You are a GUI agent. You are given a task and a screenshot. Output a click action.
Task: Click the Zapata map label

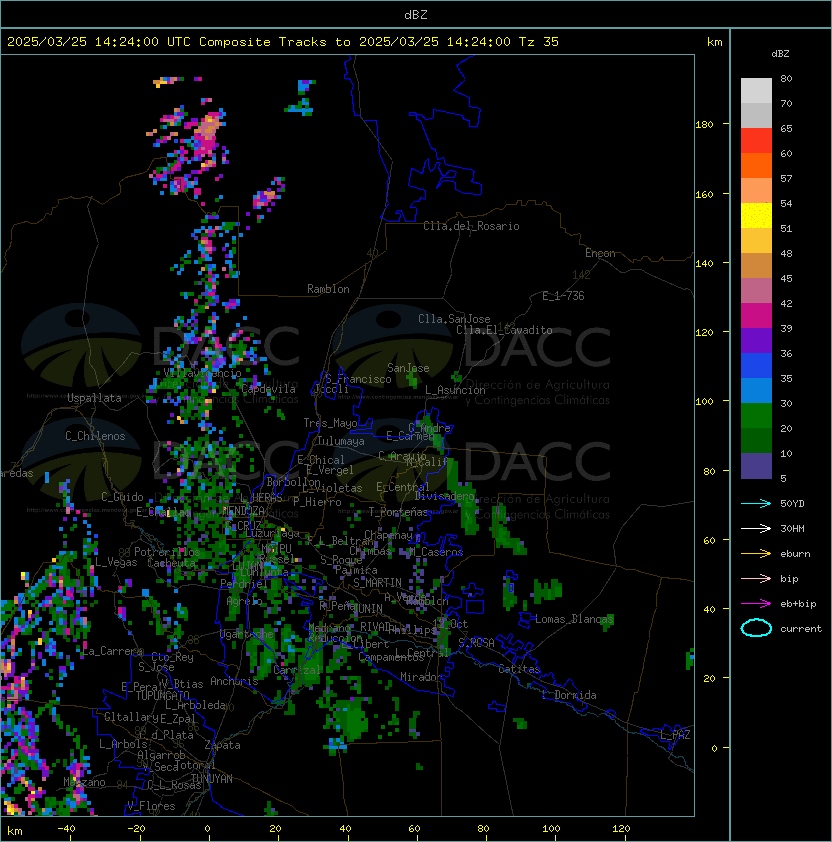tap(222, 745)
